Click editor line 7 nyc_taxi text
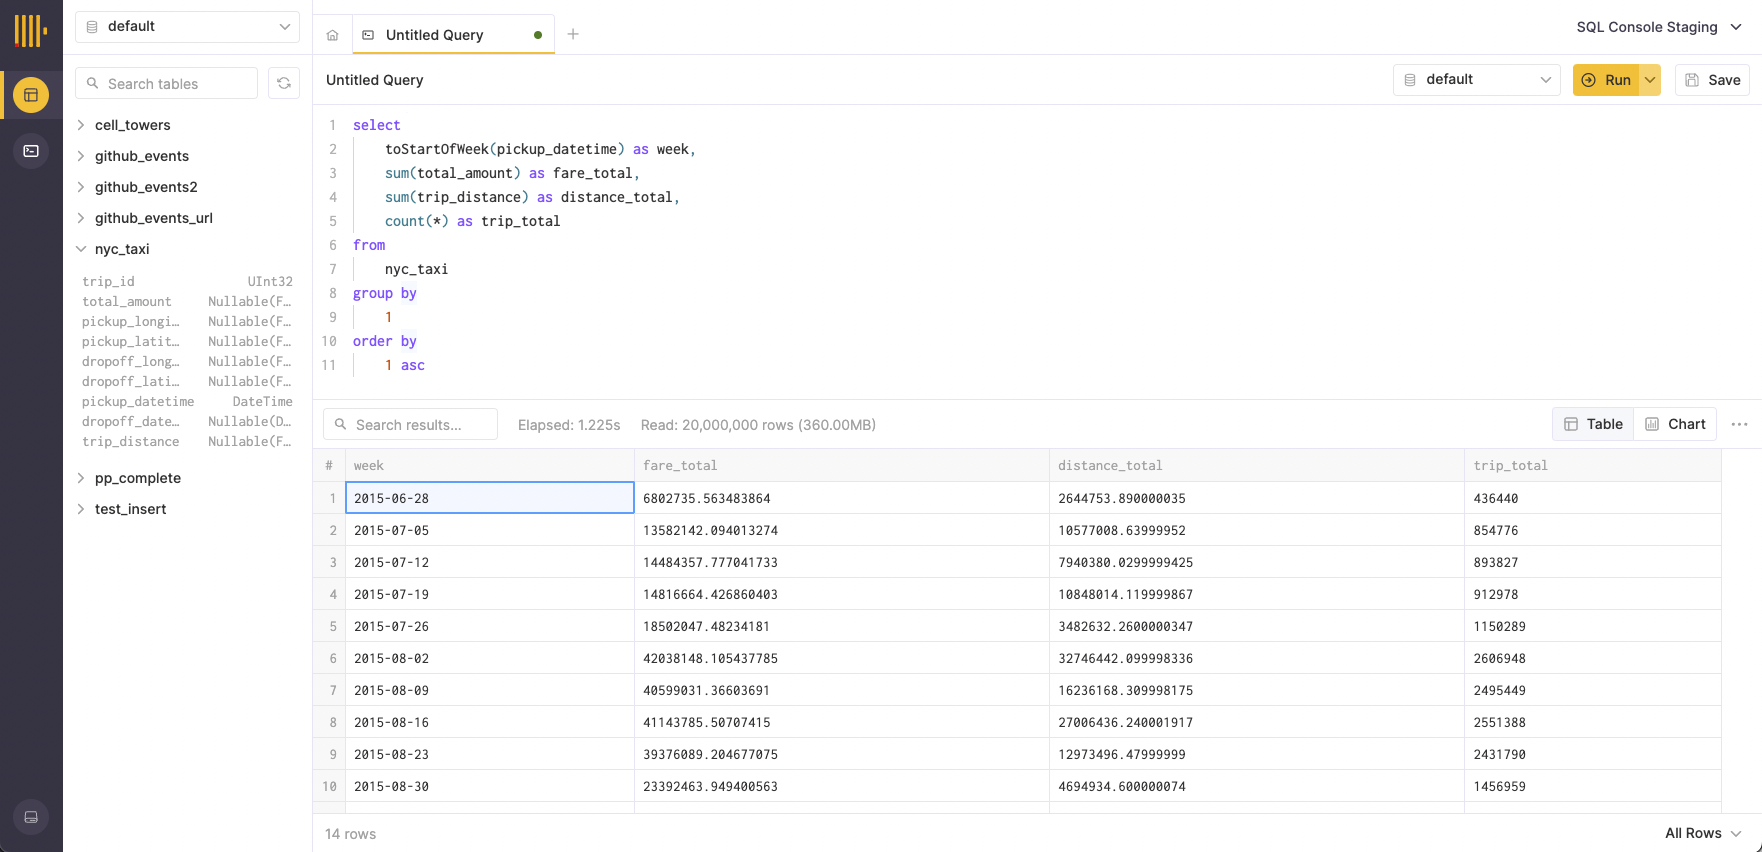Screen dimensions: 1762x852 [416, 269]
